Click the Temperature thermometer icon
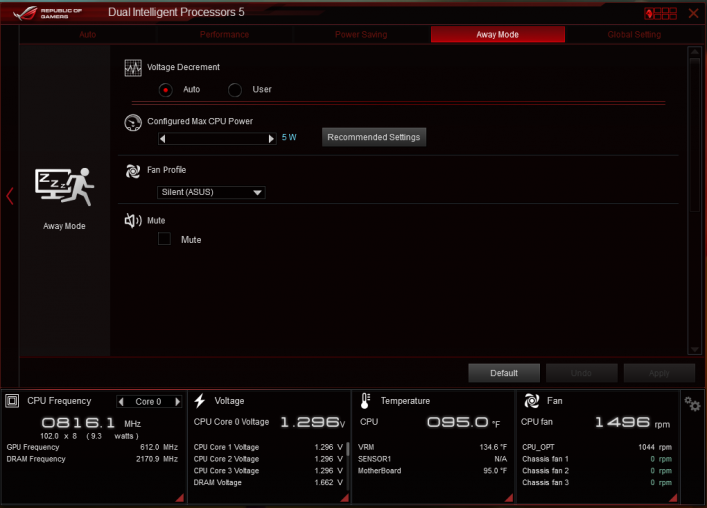This screenshot has height=508, width=707. coord(365,401)
